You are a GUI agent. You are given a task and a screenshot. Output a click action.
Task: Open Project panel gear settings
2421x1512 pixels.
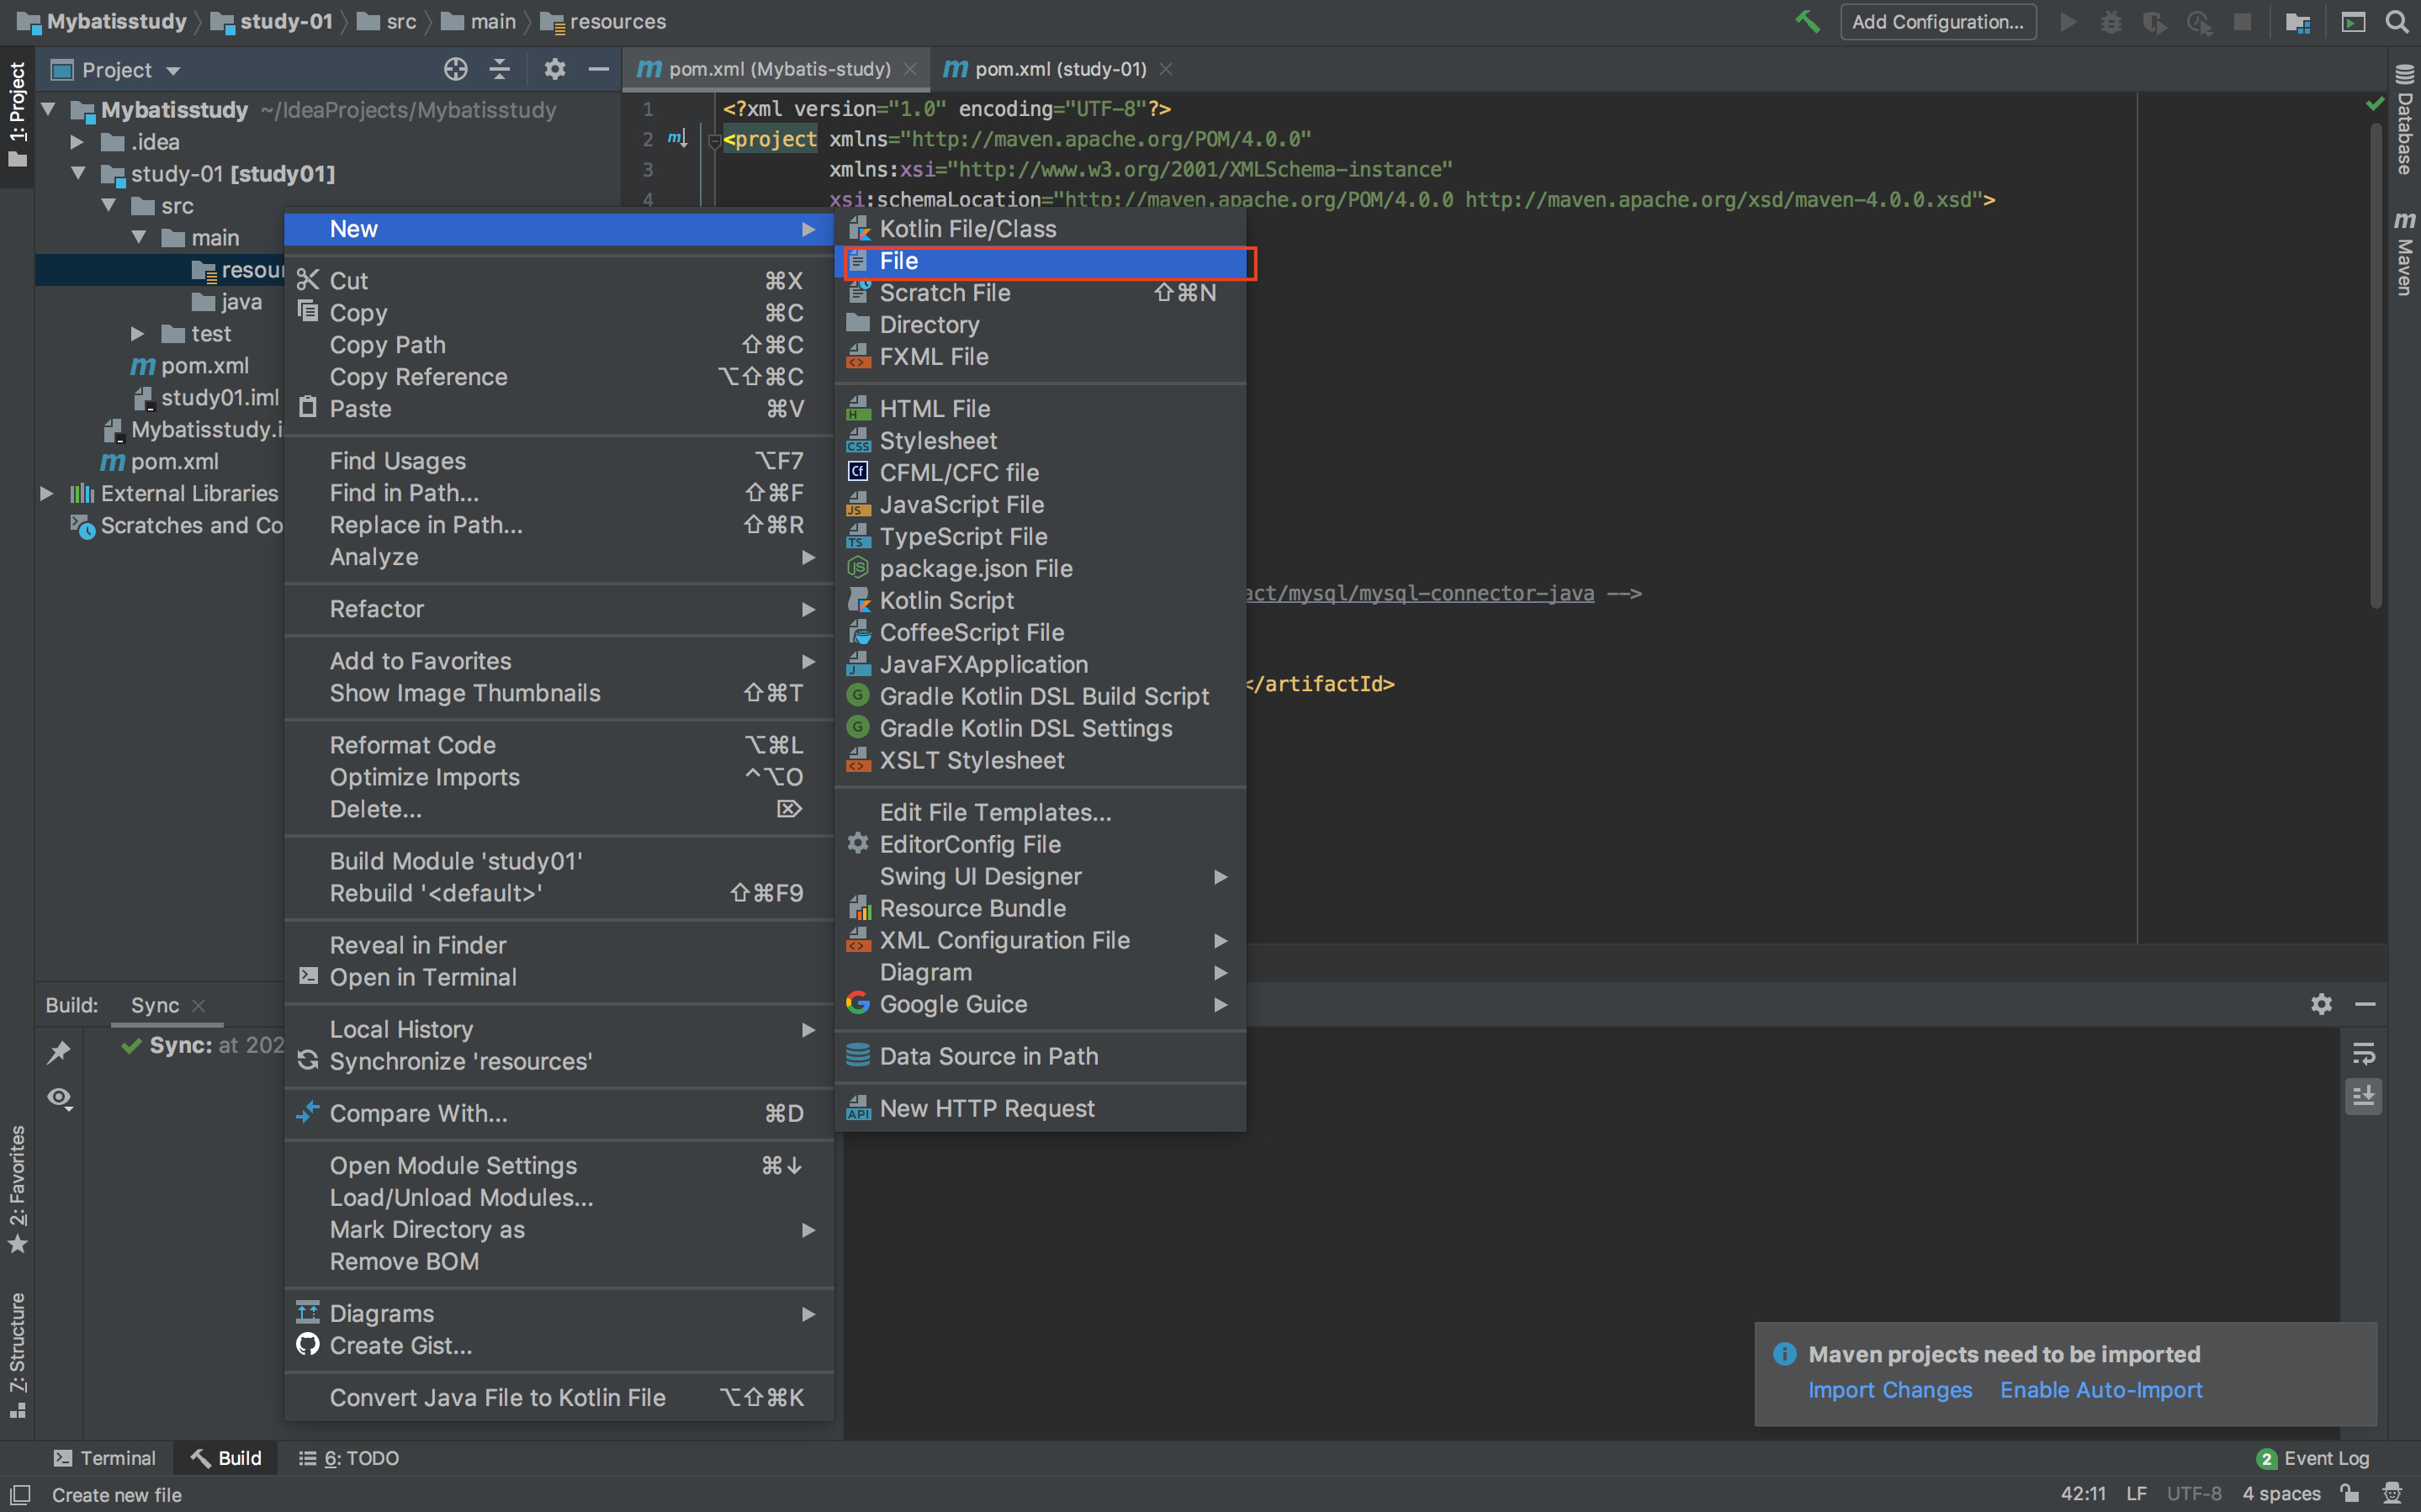point(554,69)
